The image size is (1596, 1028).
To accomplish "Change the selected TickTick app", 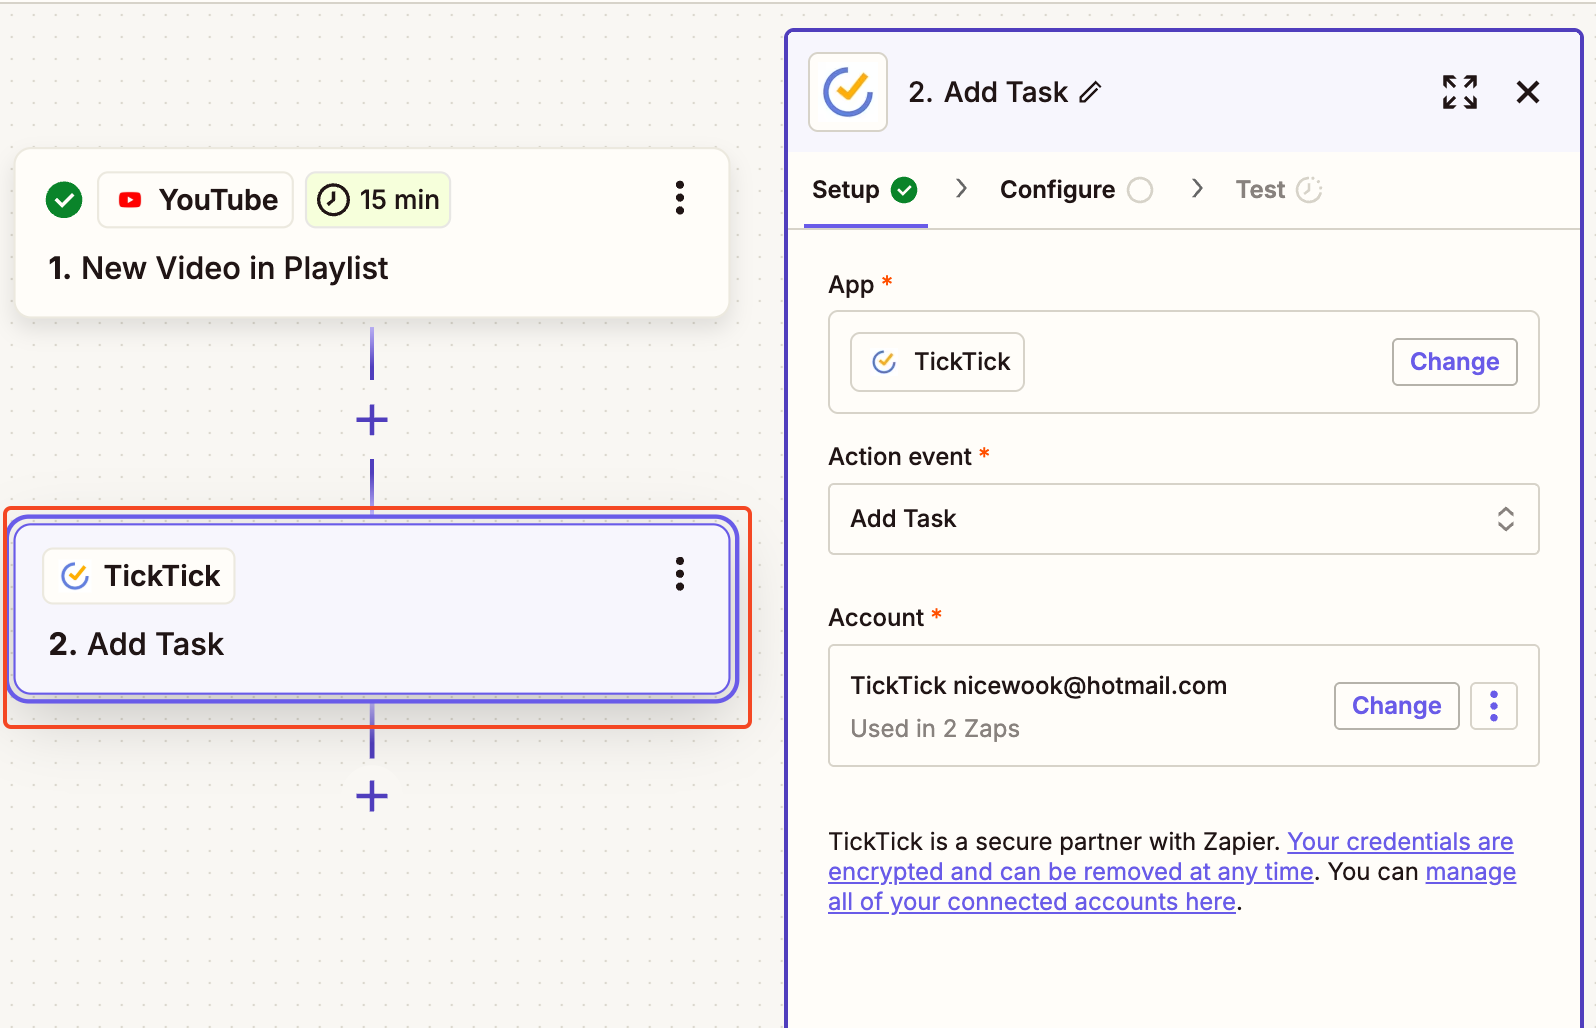I will (x=1455, y=362).
